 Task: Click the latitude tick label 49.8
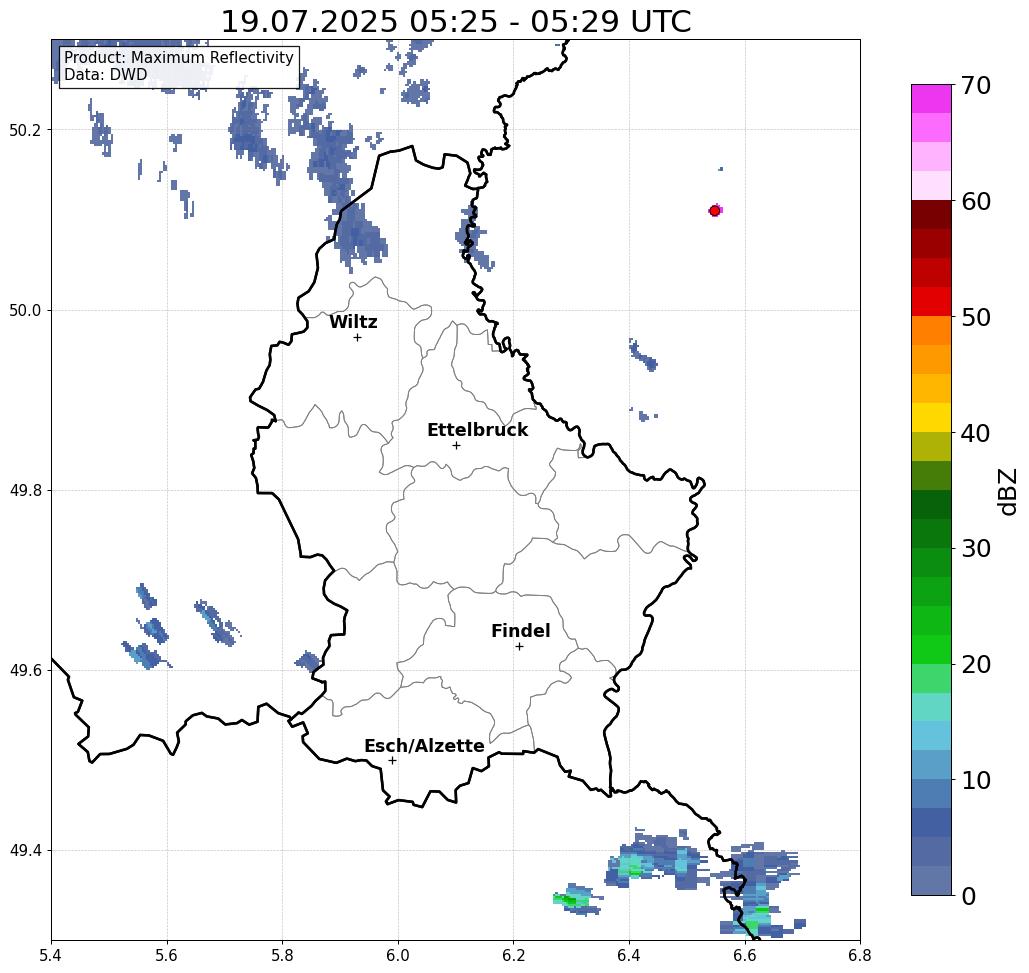click(x=25, y=490)
